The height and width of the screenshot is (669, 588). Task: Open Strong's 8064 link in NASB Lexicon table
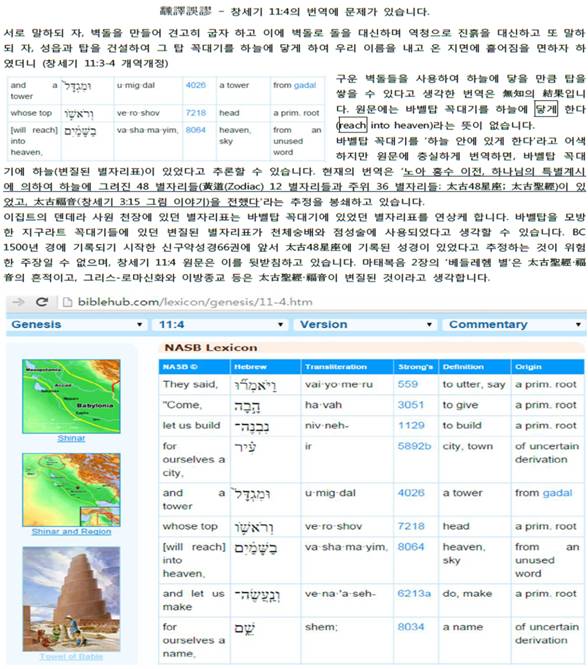[x=410, y=547]
